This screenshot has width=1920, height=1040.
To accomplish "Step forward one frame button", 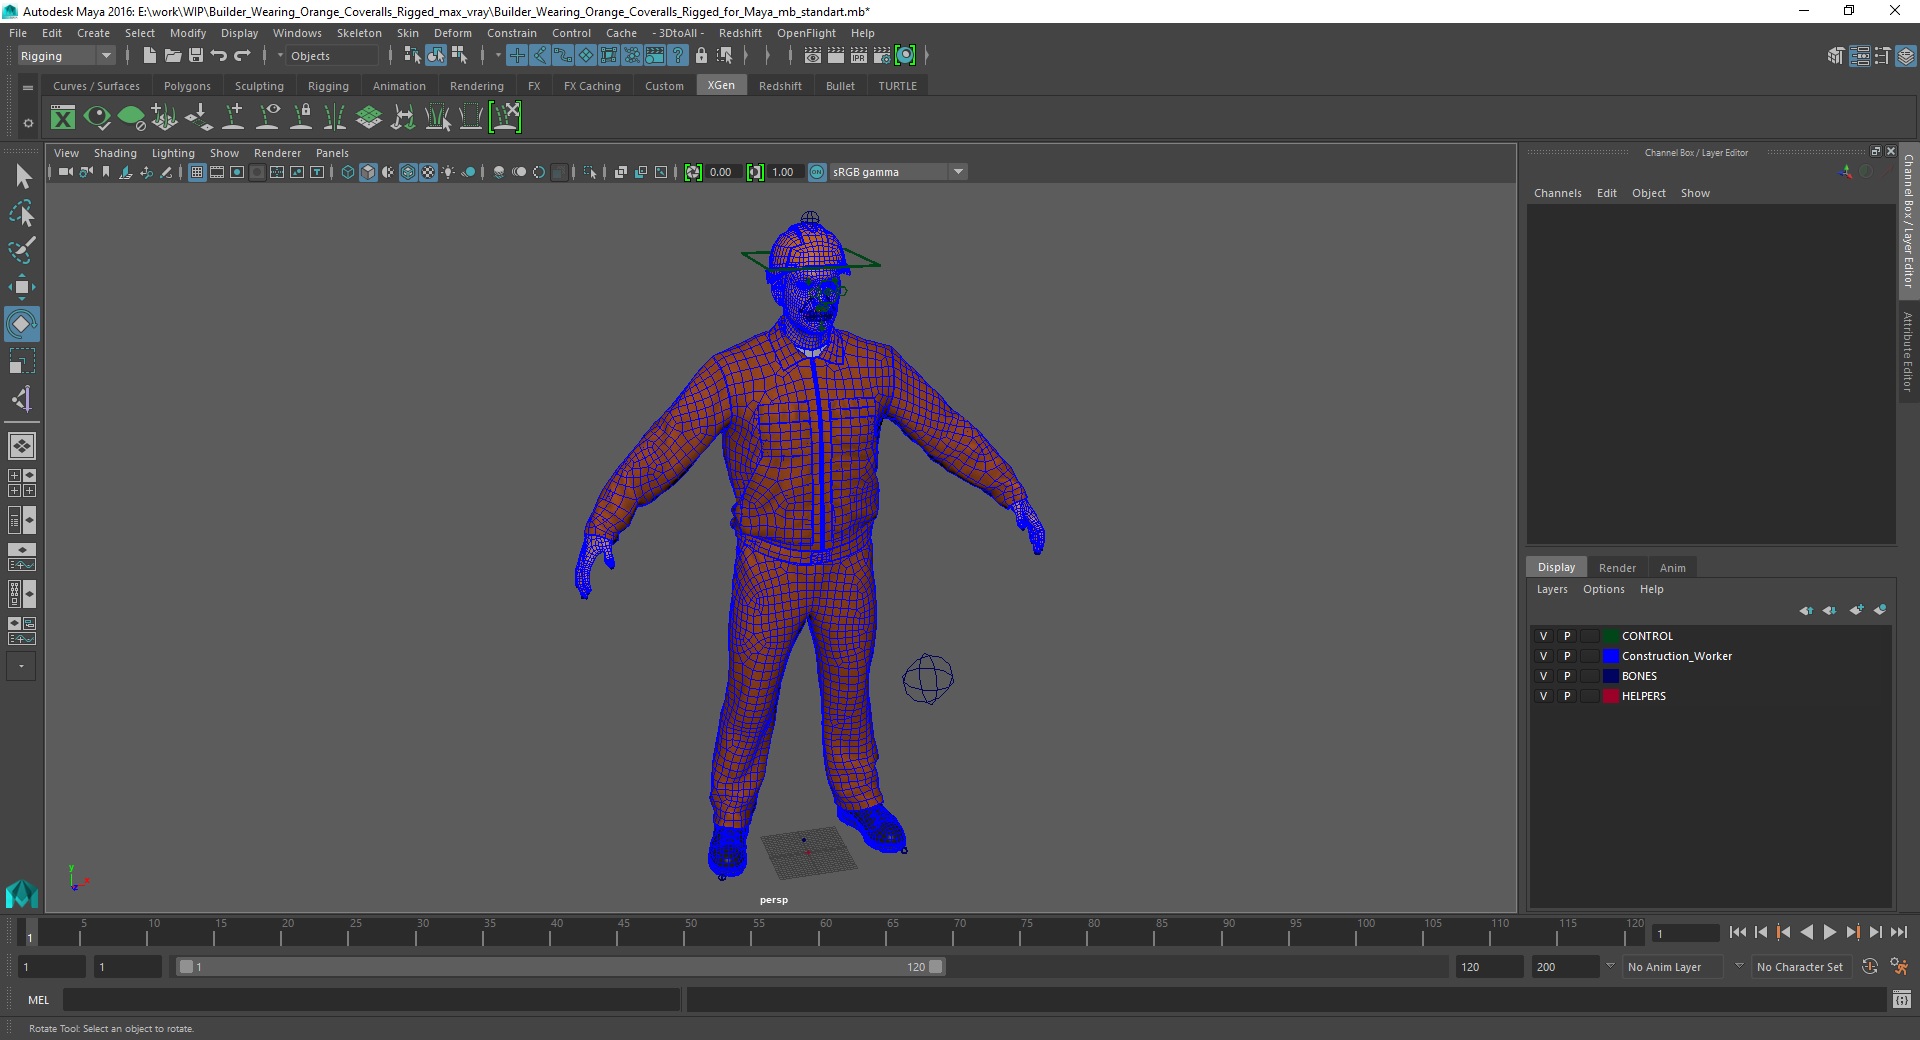I will click(x=1875, y=932).
